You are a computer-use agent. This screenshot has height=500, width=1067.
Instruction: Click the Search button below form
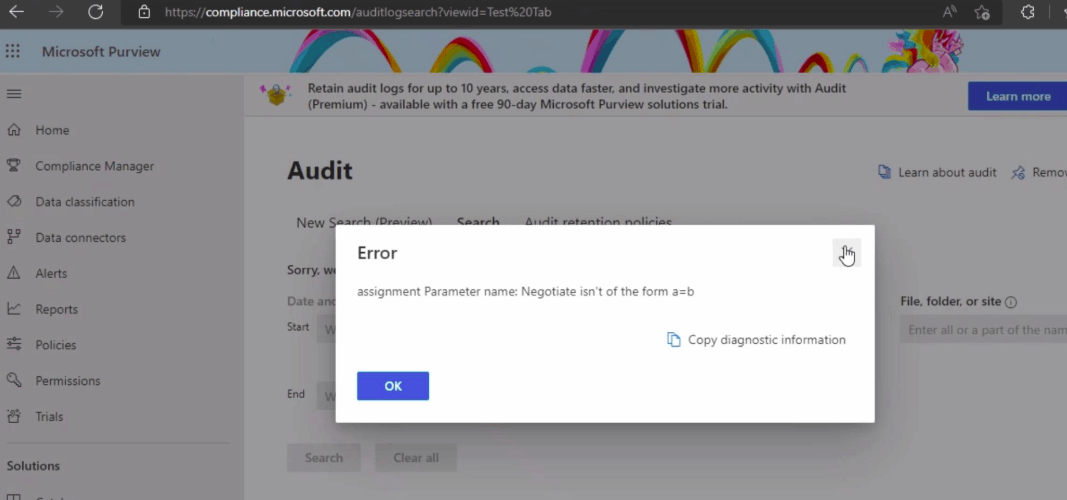tap(324, 458)
